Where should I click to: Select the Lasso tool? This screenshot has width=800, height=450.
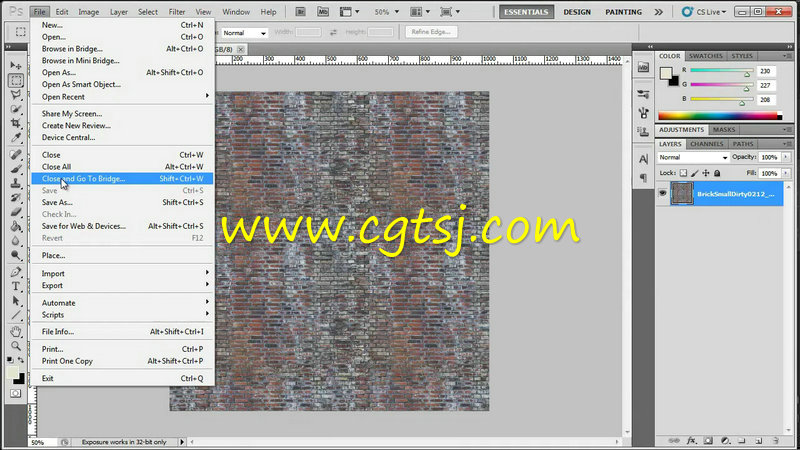click(x=16, y=94)
